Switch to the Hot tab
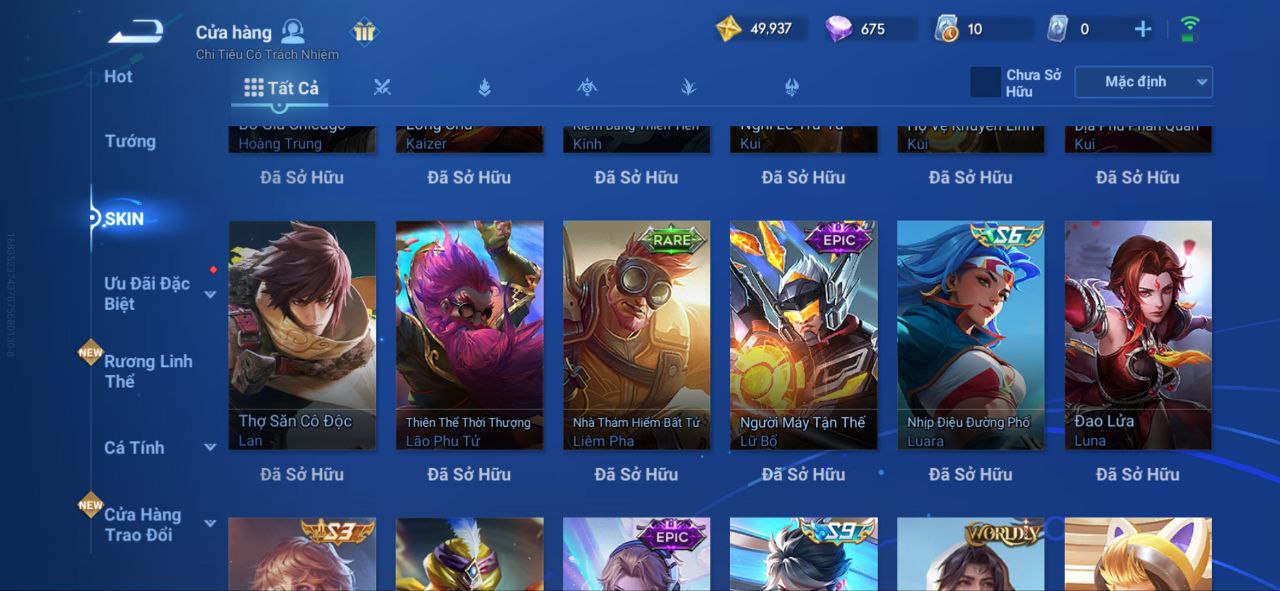This screenshot has width=1280, height=591. (x=118, y=76)
